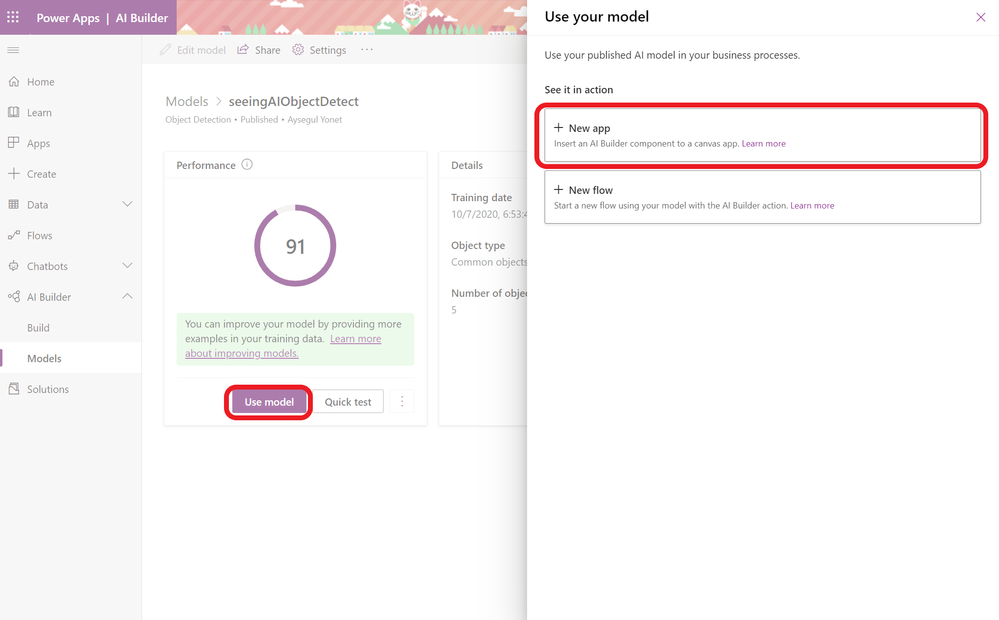Click the Quick test button
Viewport: 999px width, 620px height.
(348, 402)
